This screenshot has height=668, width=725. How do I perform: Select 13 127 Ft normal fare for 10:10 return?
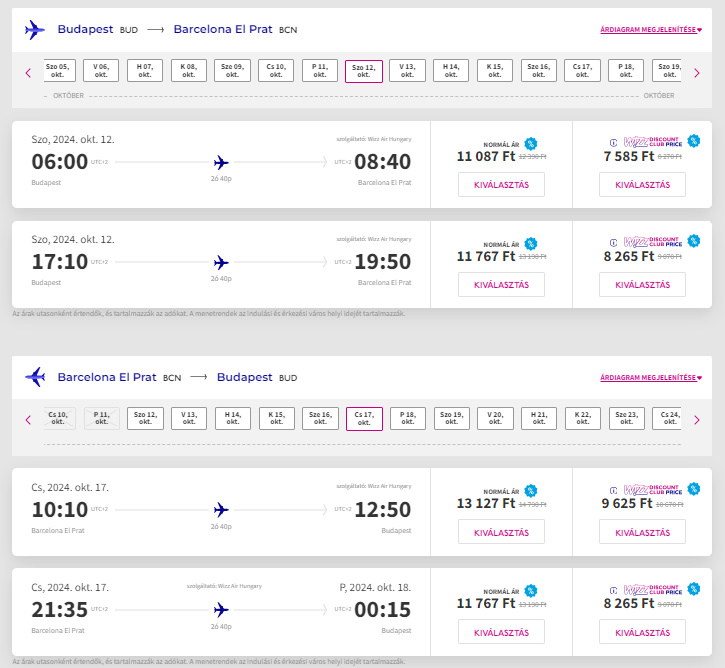pyautogui.click(x=501, y=533)
